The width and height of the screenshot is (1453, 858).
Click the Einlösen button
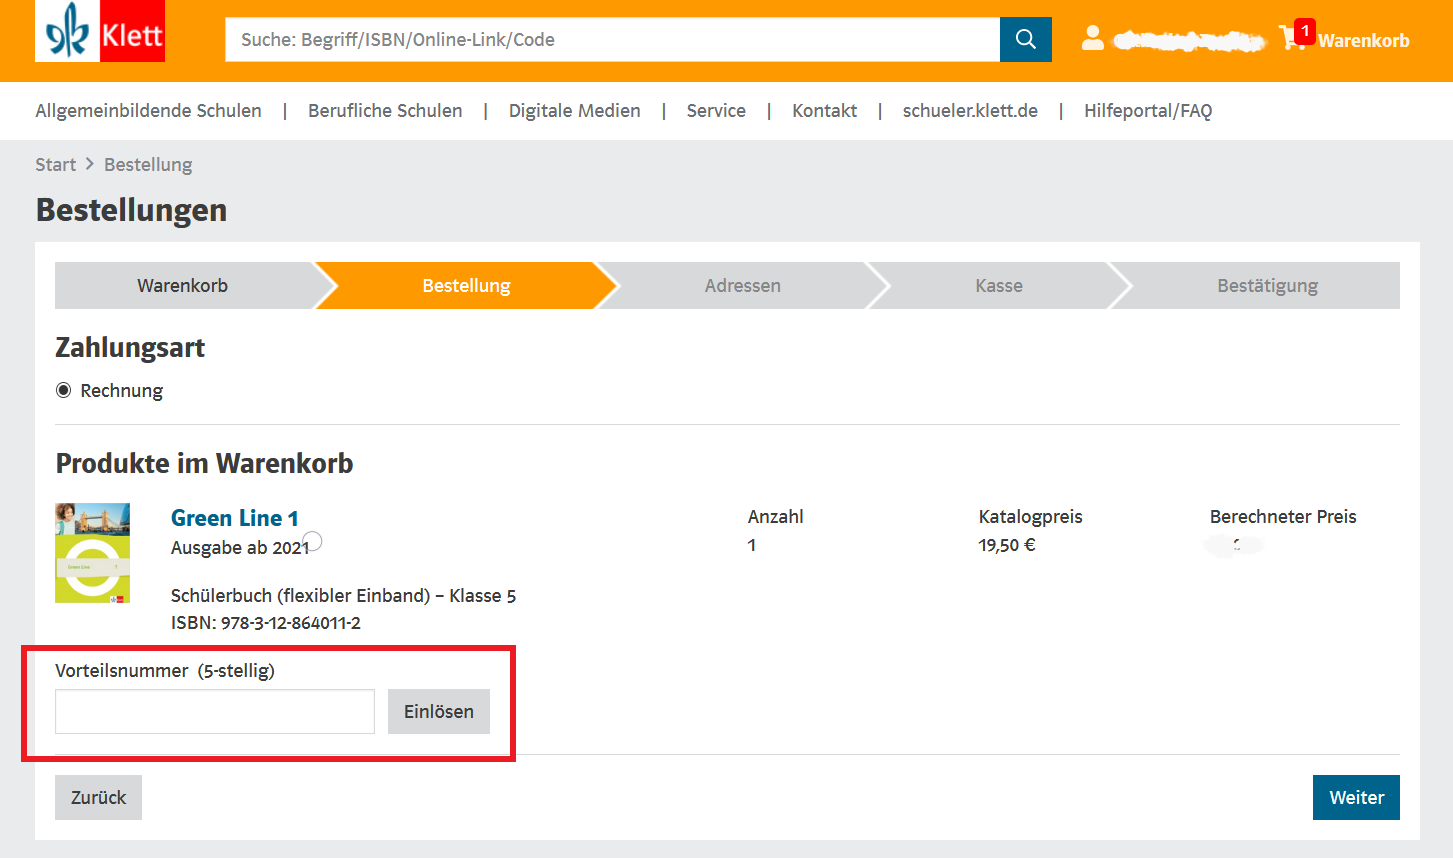click(x=439, y=711)
